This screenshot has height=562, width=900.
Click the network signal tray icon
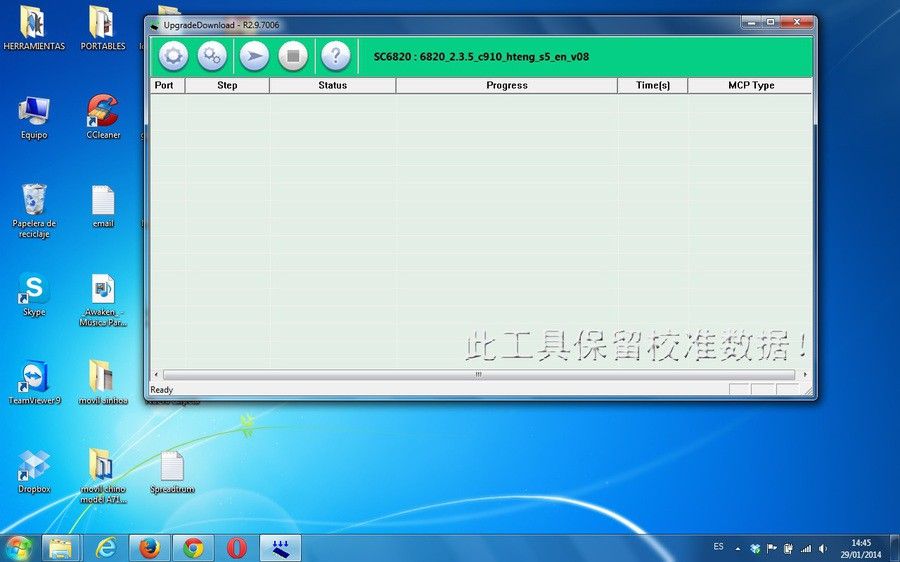pyautogui.click(x=806, y=549)
